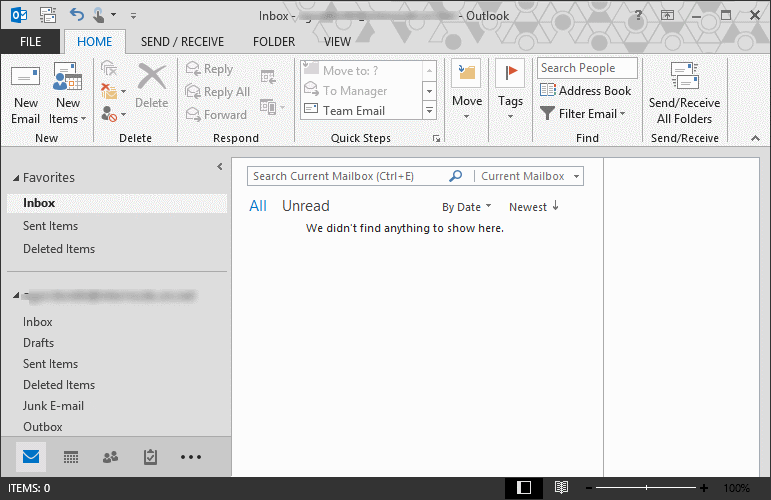Open the FILE tab

click(x=30, y=42)
